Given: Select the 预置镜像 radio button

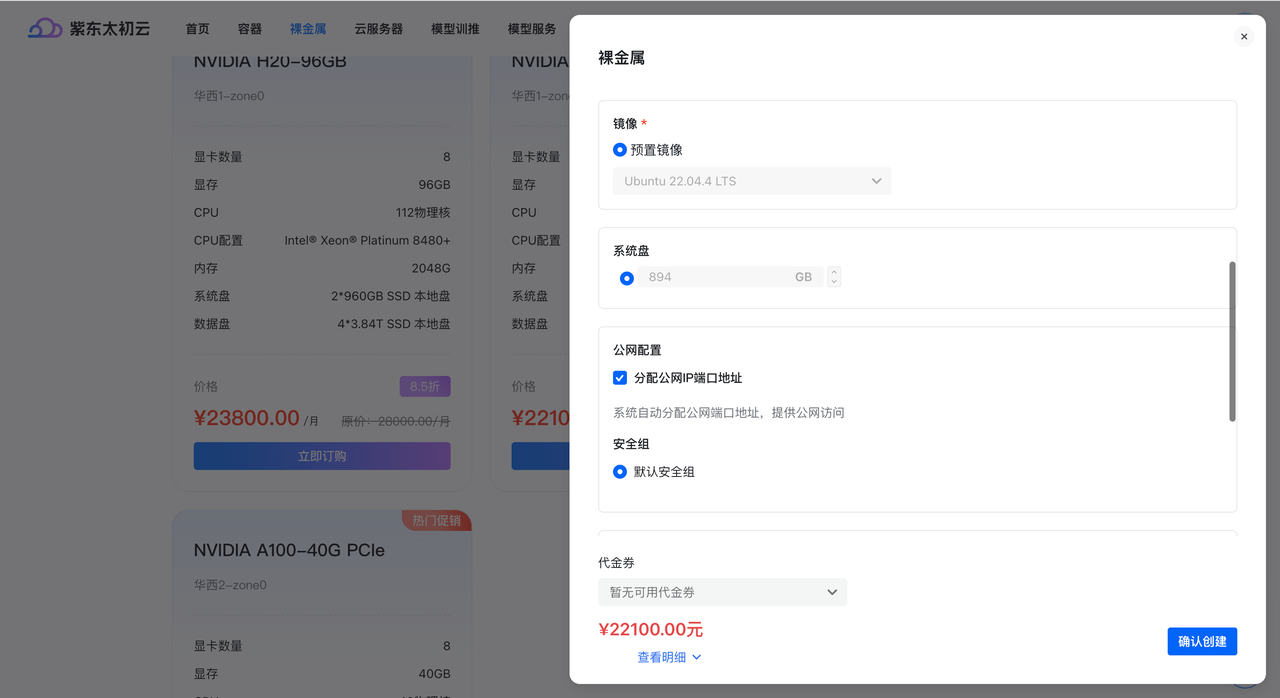Looking at the screenshot, I should pos(621,149).
